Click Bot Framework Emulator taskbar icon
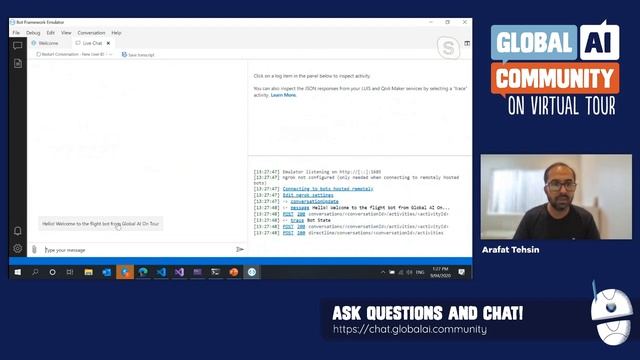The image size is (640, 360). click(x=252, y=272)
